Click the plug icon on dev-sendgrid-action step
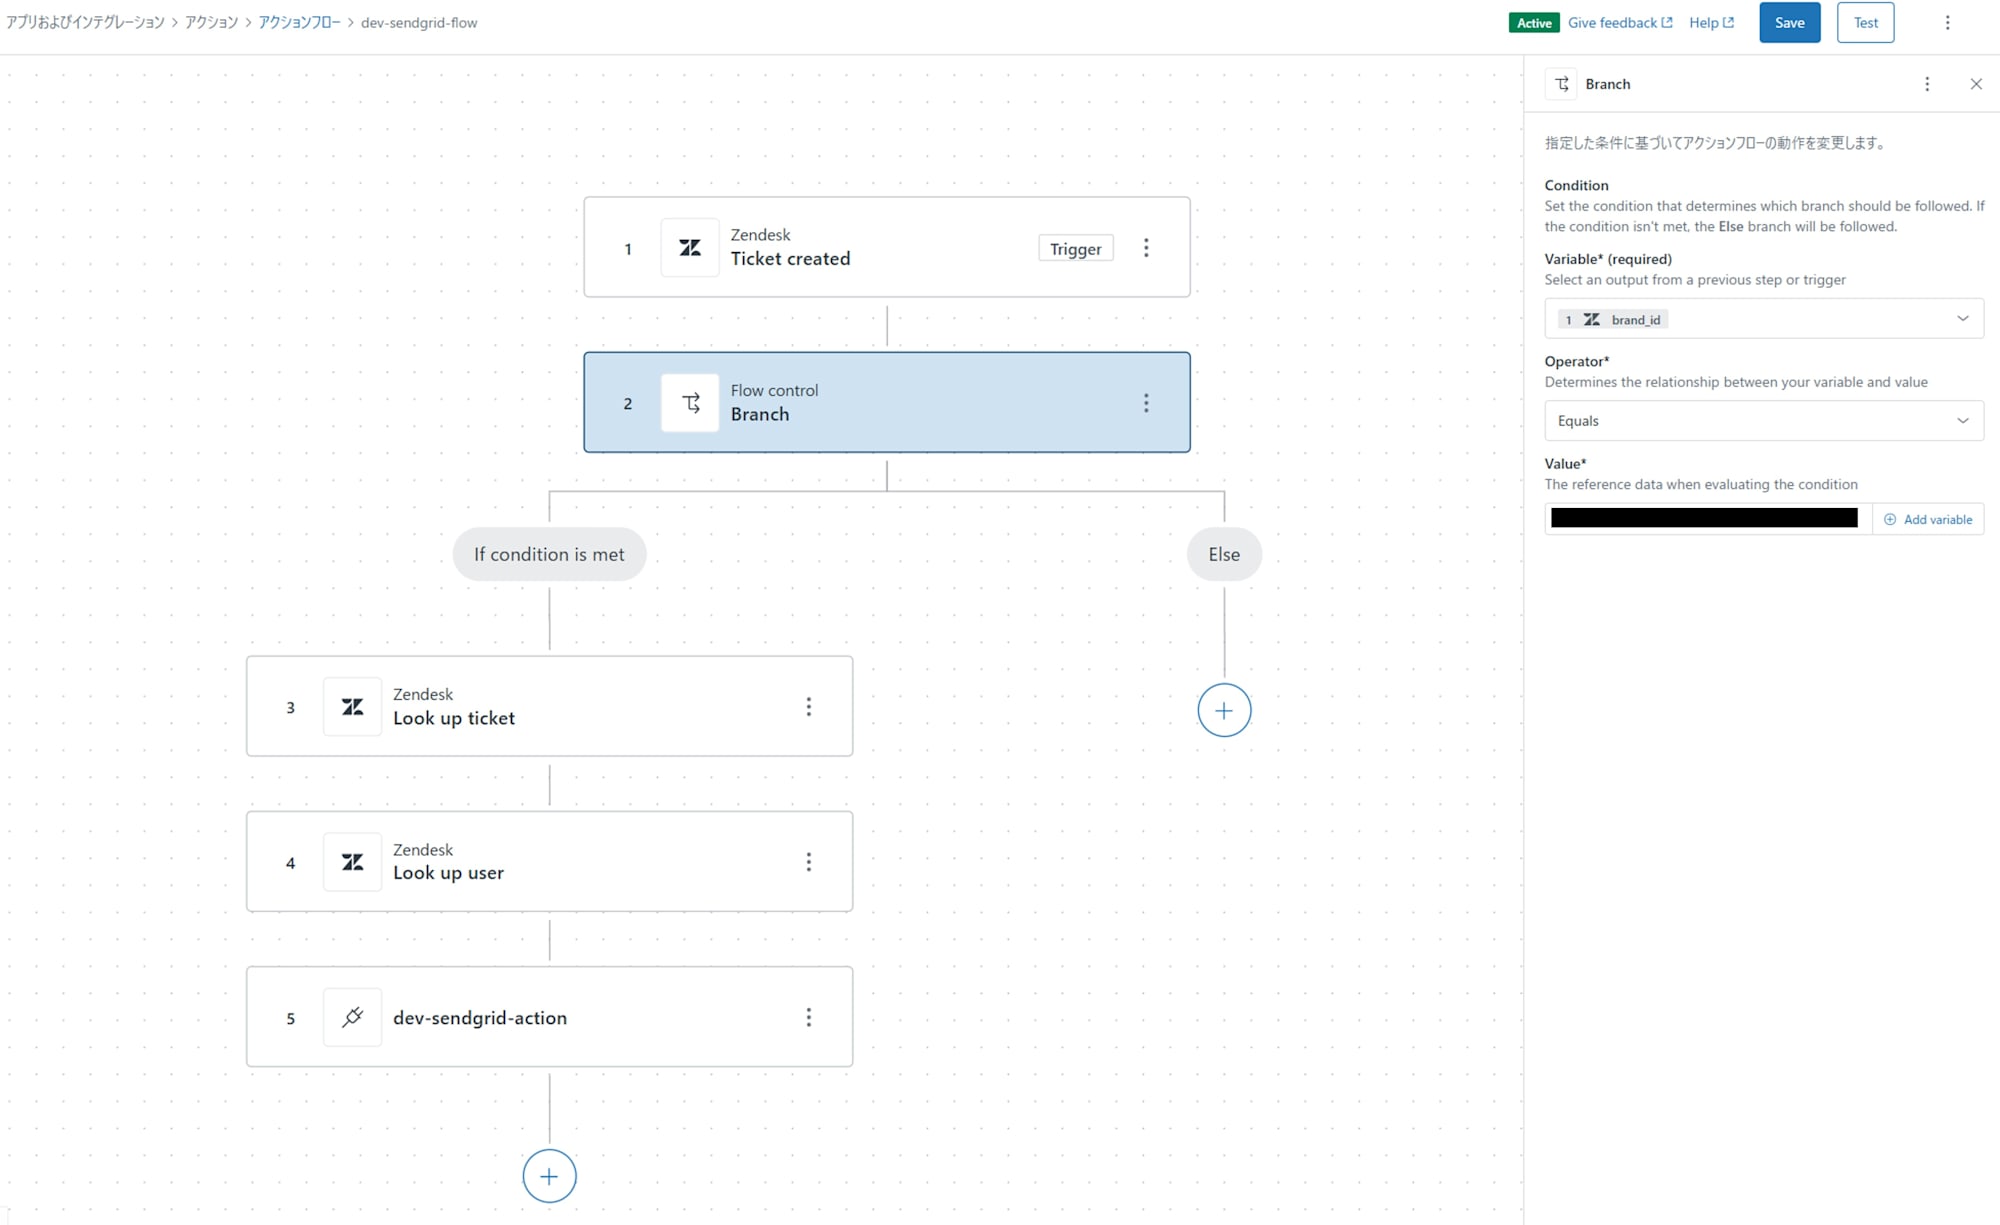This screenshot has height=1225, width=2000. [352, 1018]
